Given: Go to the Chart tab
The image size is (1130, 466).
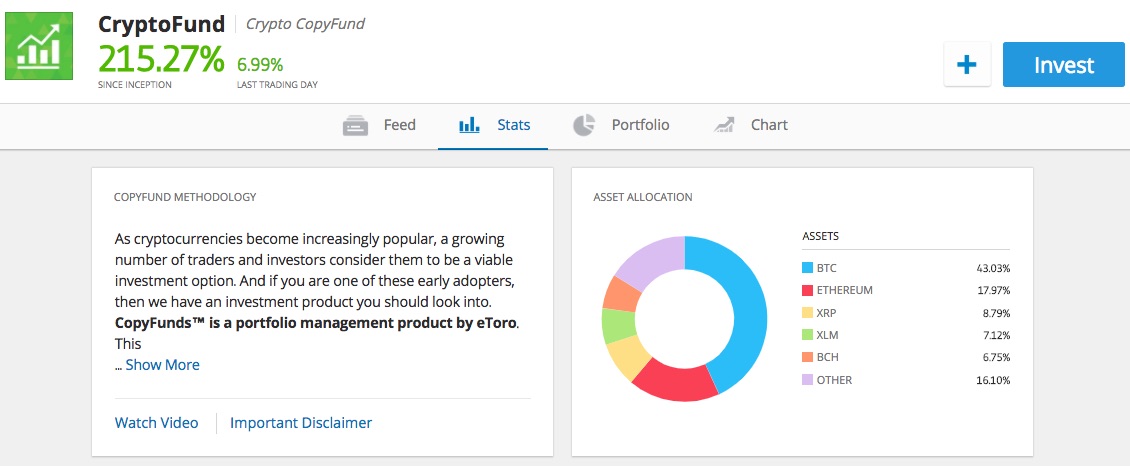Looking at the screenshot, I should (769, 126).
